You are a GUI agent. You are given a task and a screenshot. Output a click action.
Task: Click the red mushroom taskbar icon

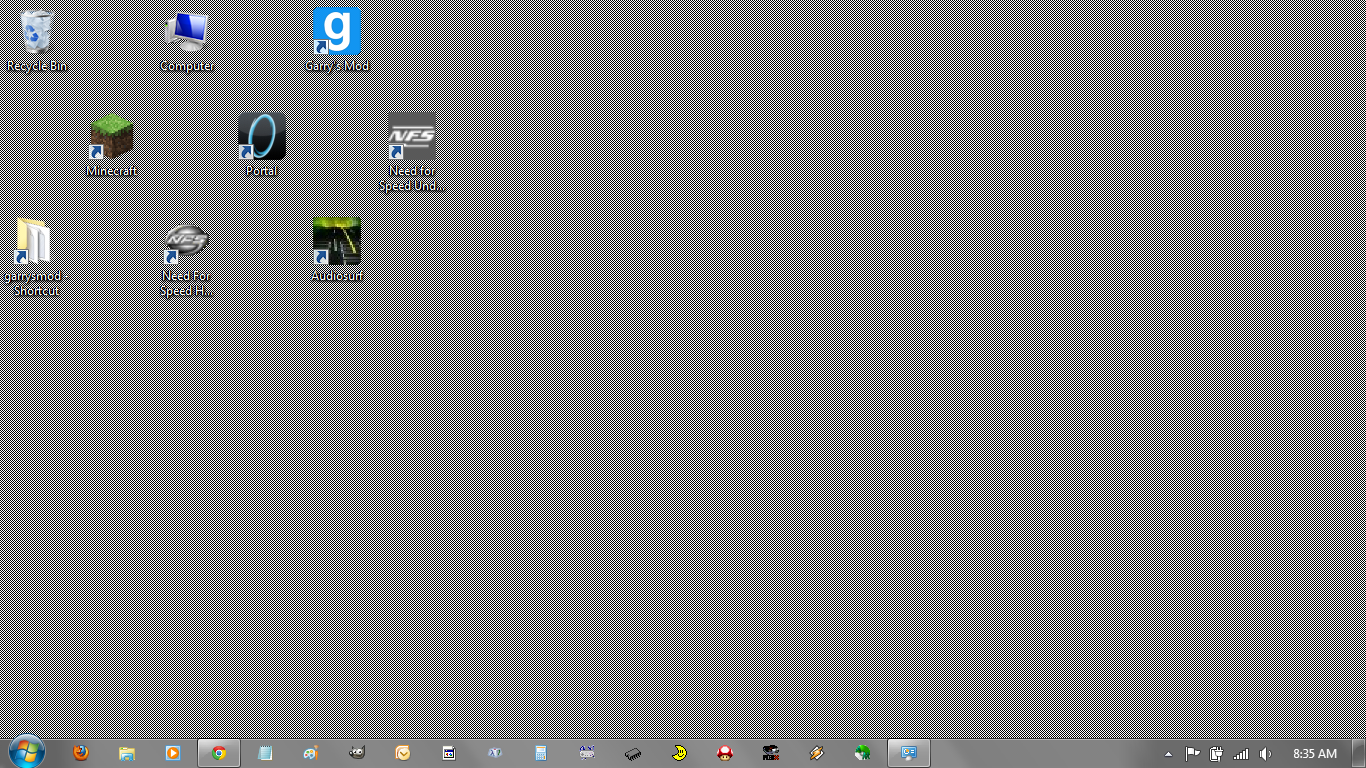coord(725,753)
